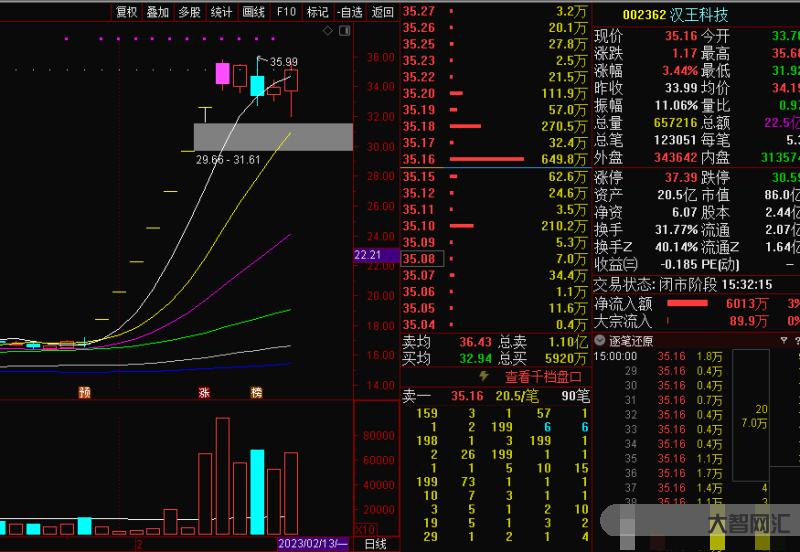Open the 日线 period selector
This screenshot has height=552, width=800.
(376, 544)
